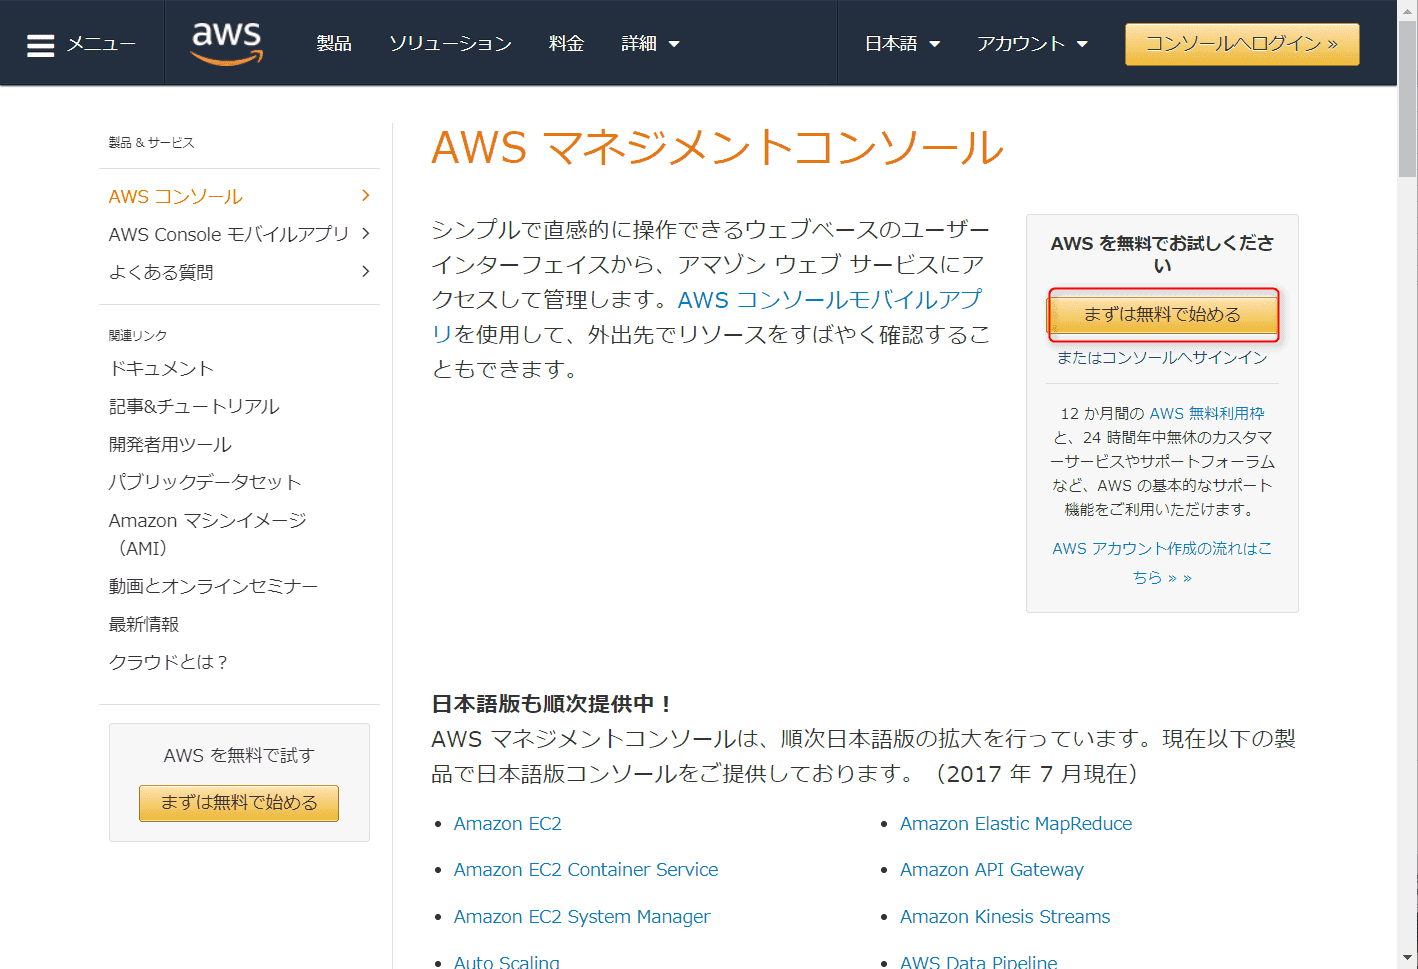
Task: Open 最新情報 link
Action: (144, 624)
